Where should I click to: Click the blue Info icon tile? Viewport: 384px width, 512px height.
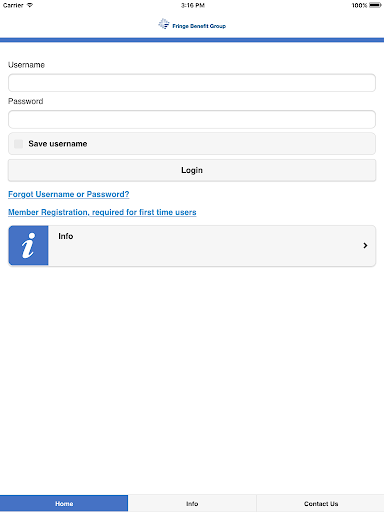[28, 246]
